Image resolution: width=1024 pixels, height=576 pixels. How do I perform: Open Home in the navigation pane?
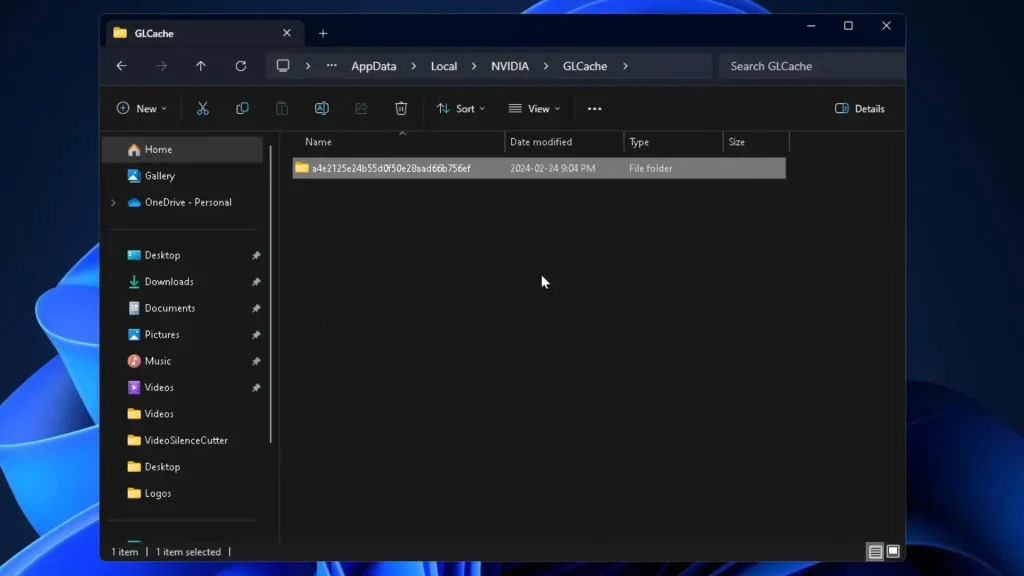pos(183,150)
